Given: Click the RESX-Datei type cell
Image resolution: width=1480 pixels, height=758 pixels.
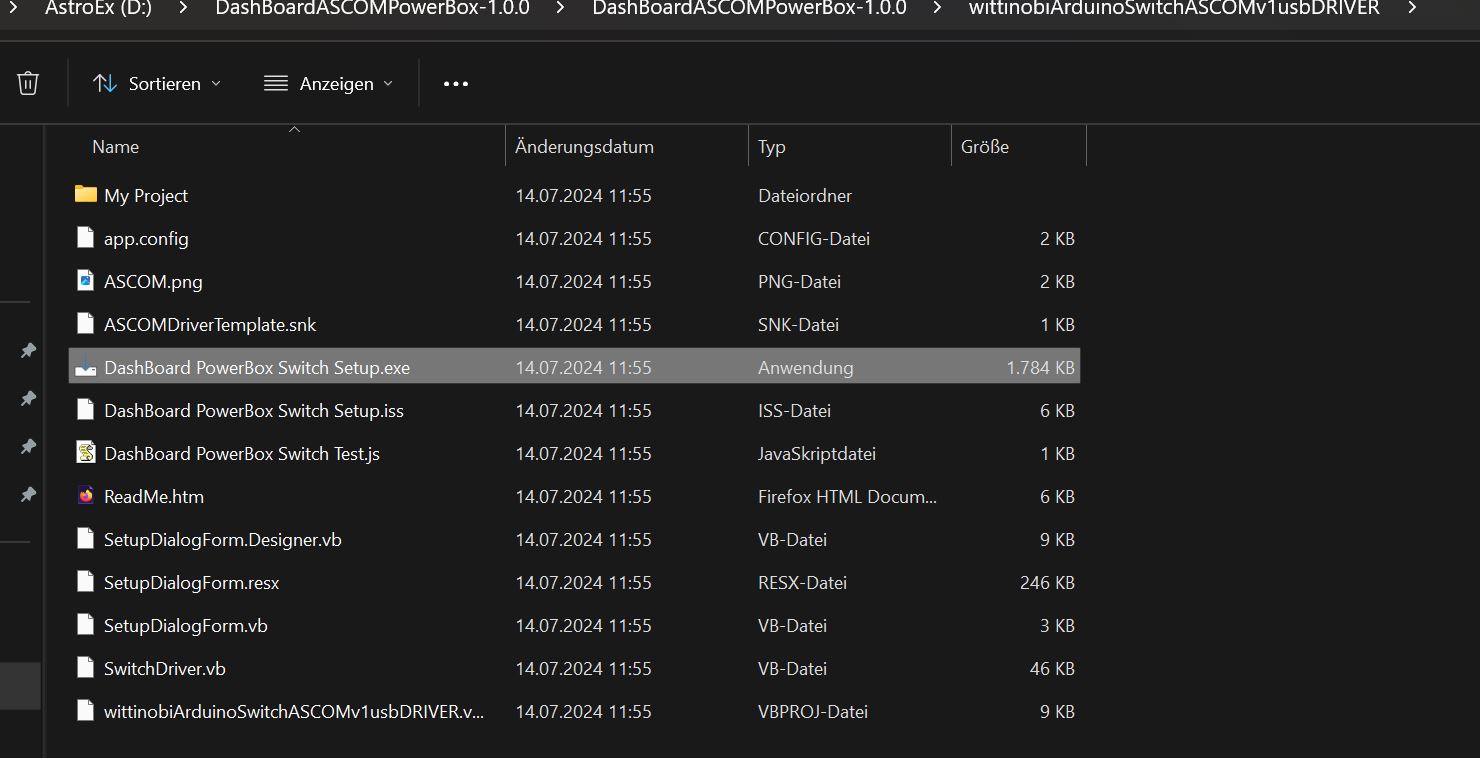Looking at the screenshot, I should point(802,583).
